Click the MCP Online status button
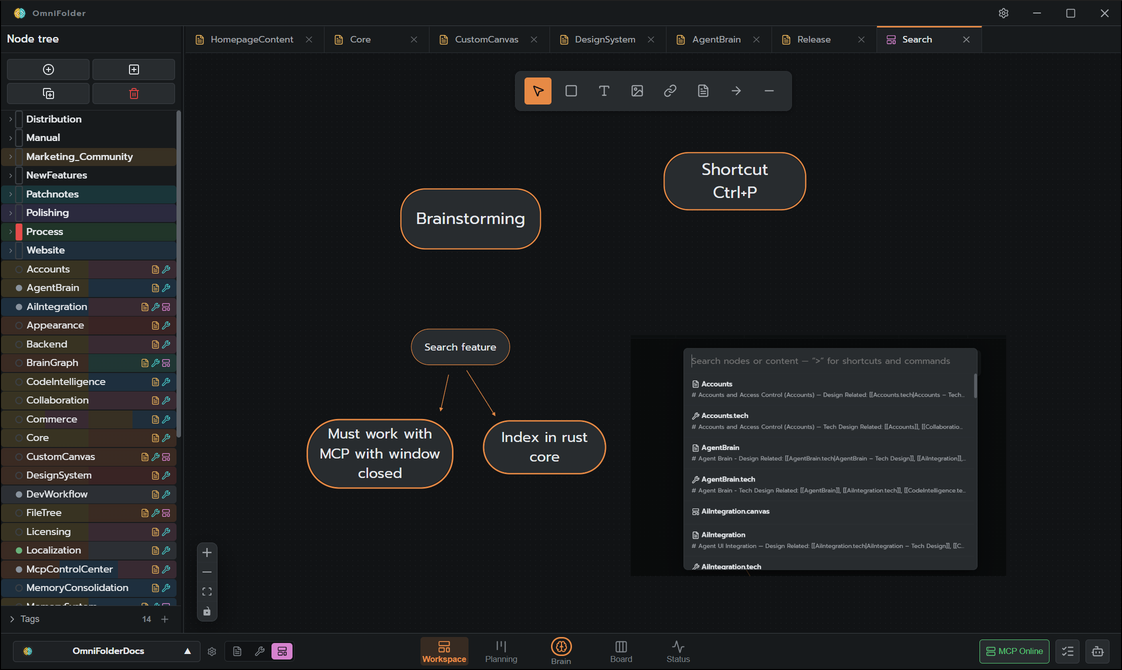 click(x=1014, y=651)
